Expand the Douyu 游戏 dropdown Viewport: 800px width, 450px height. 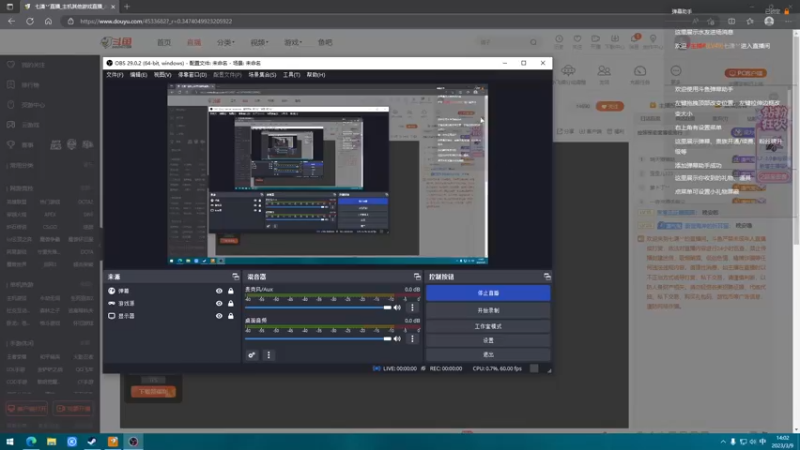(x=293, y=42)
